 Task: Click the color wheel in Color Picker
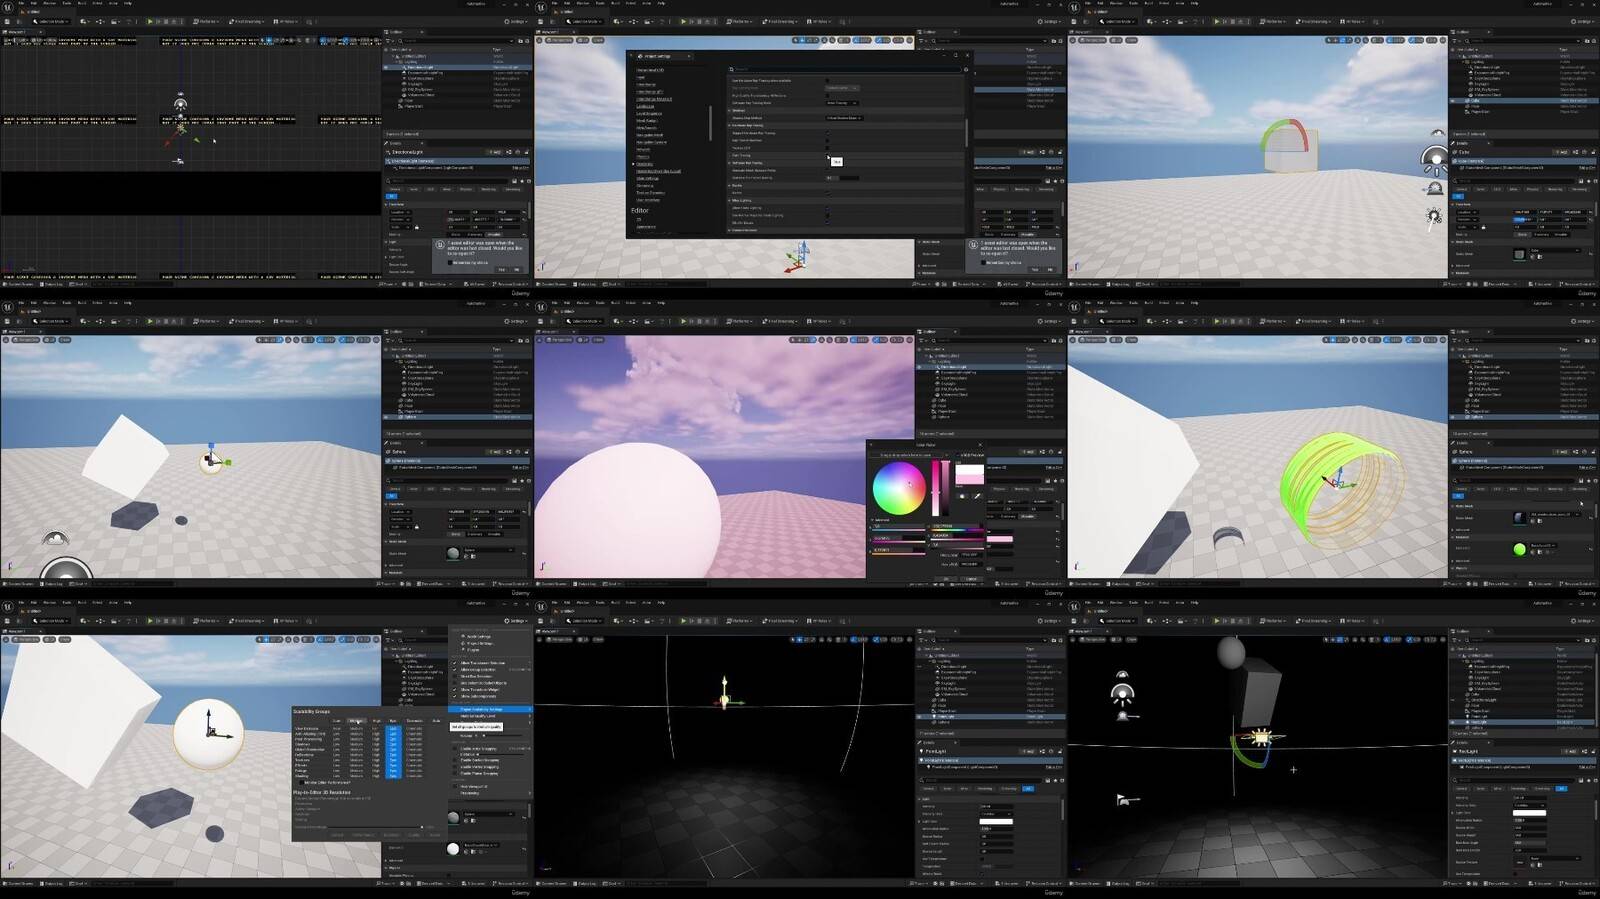click(898, 488)
